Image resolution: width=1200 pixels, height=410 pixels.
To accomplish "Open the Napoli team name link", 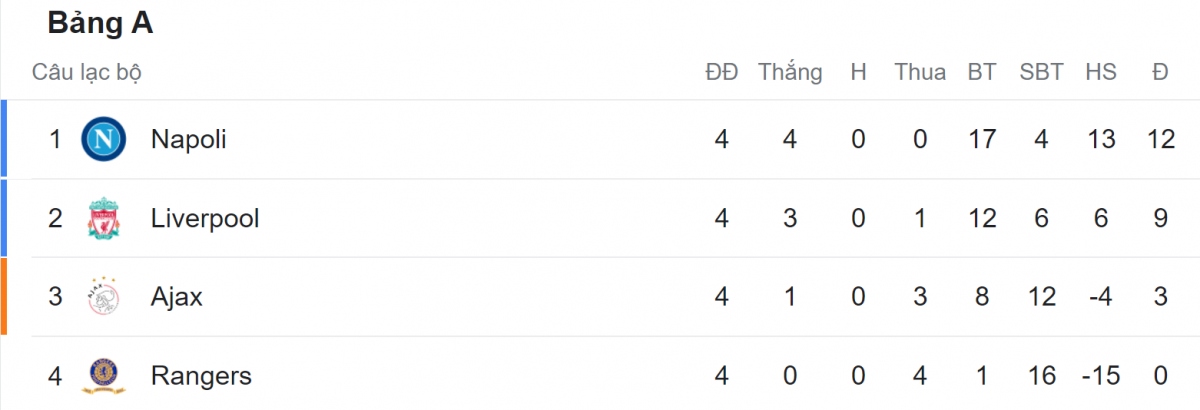I will coord(189,139).
